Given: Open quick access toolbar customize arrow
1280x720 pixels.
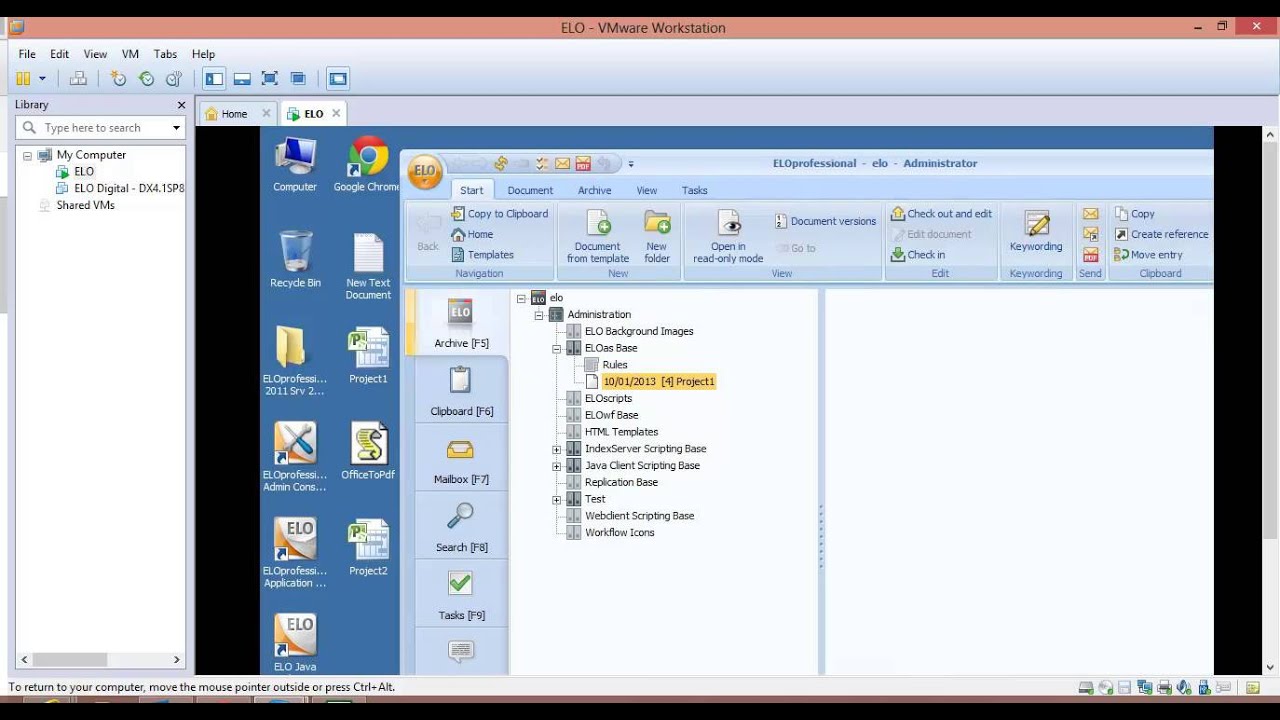Looking at the screenshot, I should [631, 164].
